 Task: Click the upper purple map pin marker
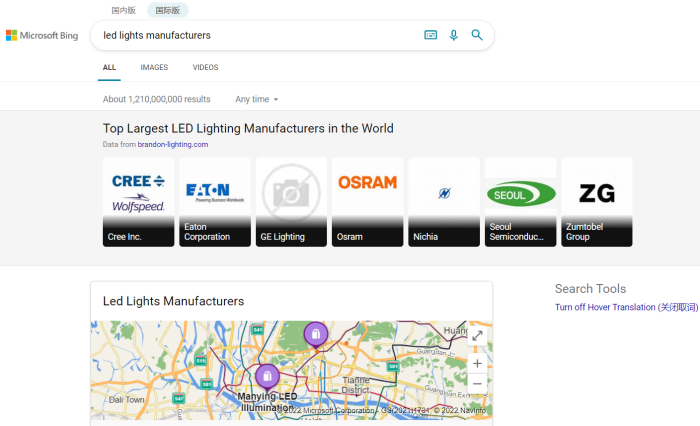tap(315, 334)
